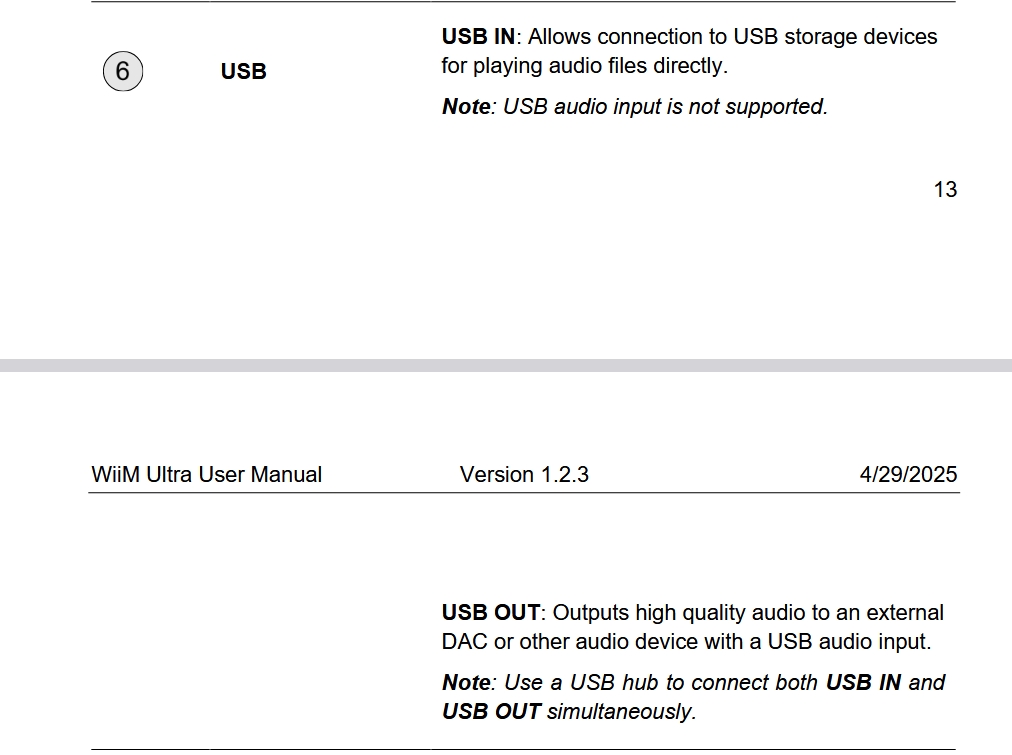Image resolution: width=1012 pixels, height=755 pixels.
Task: Click the line 'for playing audio files directly'
Action: coord(584,66)
